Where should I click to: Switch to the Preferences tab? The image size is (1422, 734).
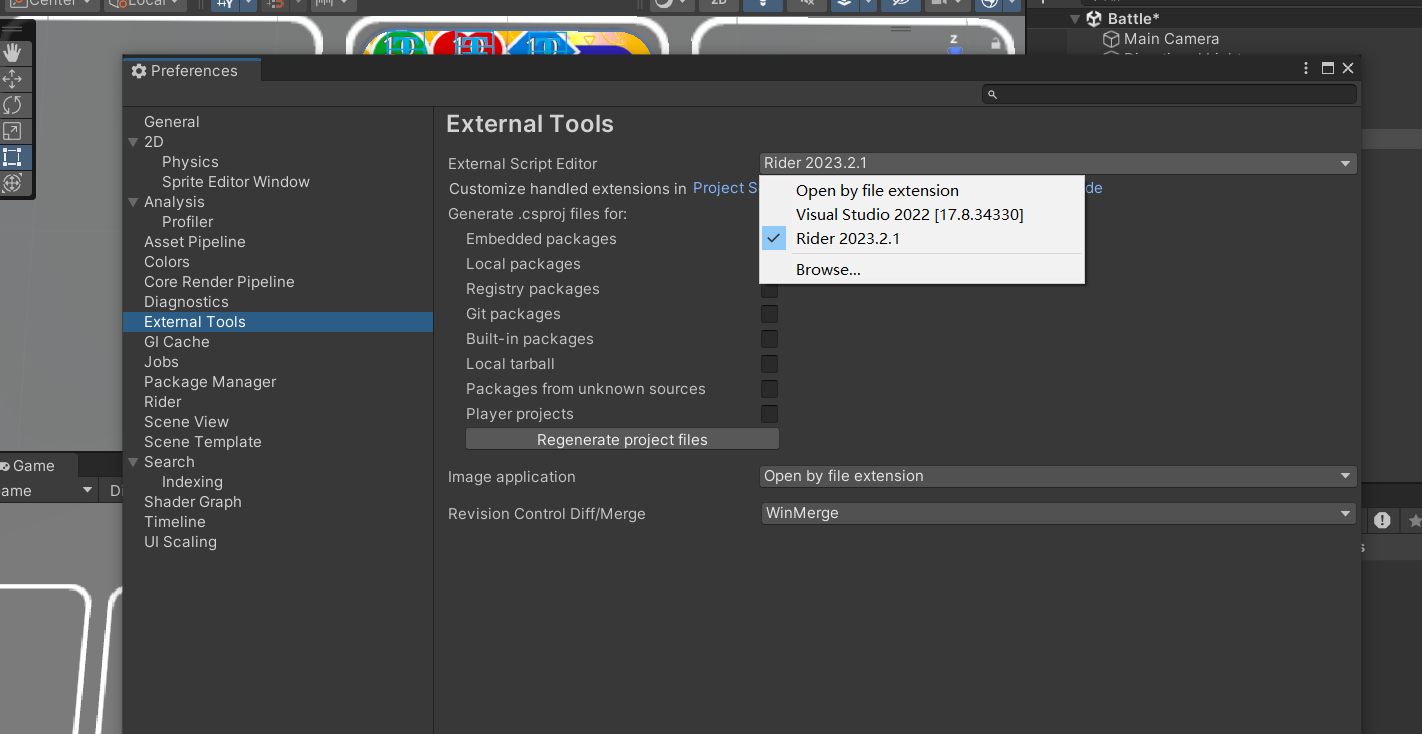point(193,71)
